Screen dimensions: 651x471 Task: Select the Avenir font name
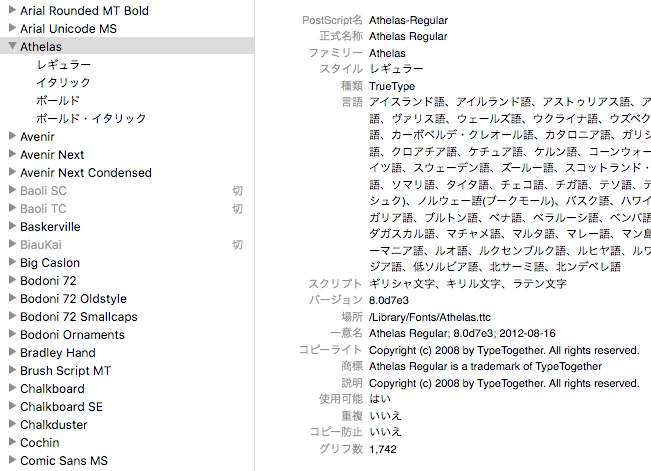(37, 137)
